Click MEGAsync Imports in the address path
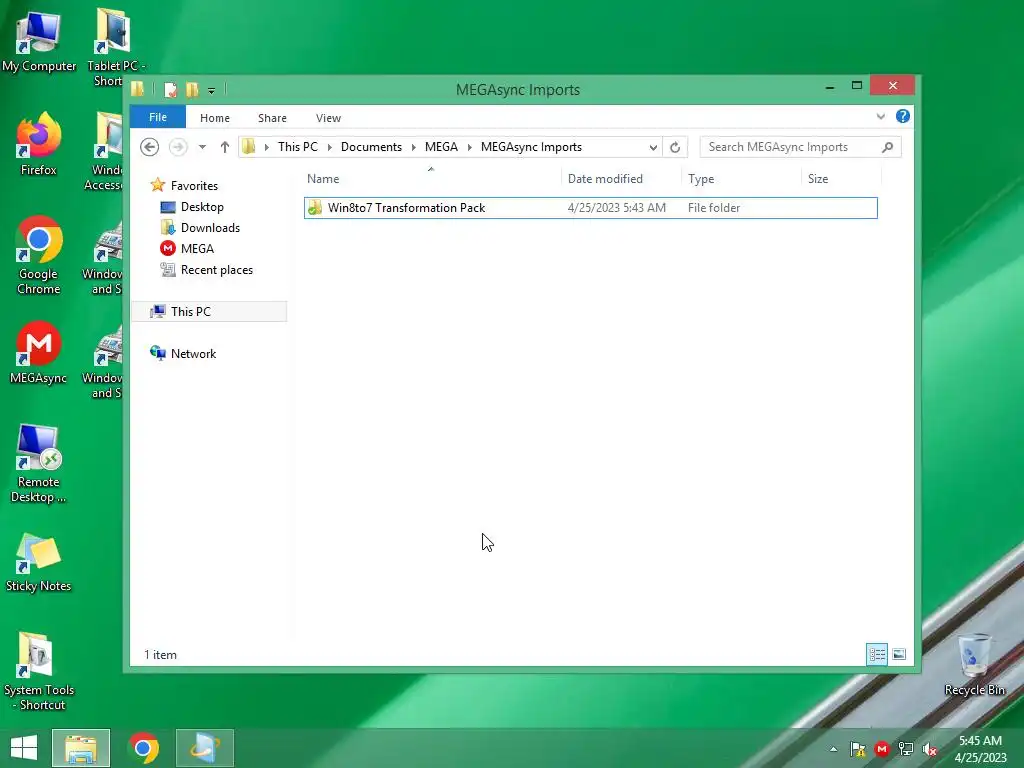Screen dimensions: 1024x768 pyautogui.click(x=531, y=147)
